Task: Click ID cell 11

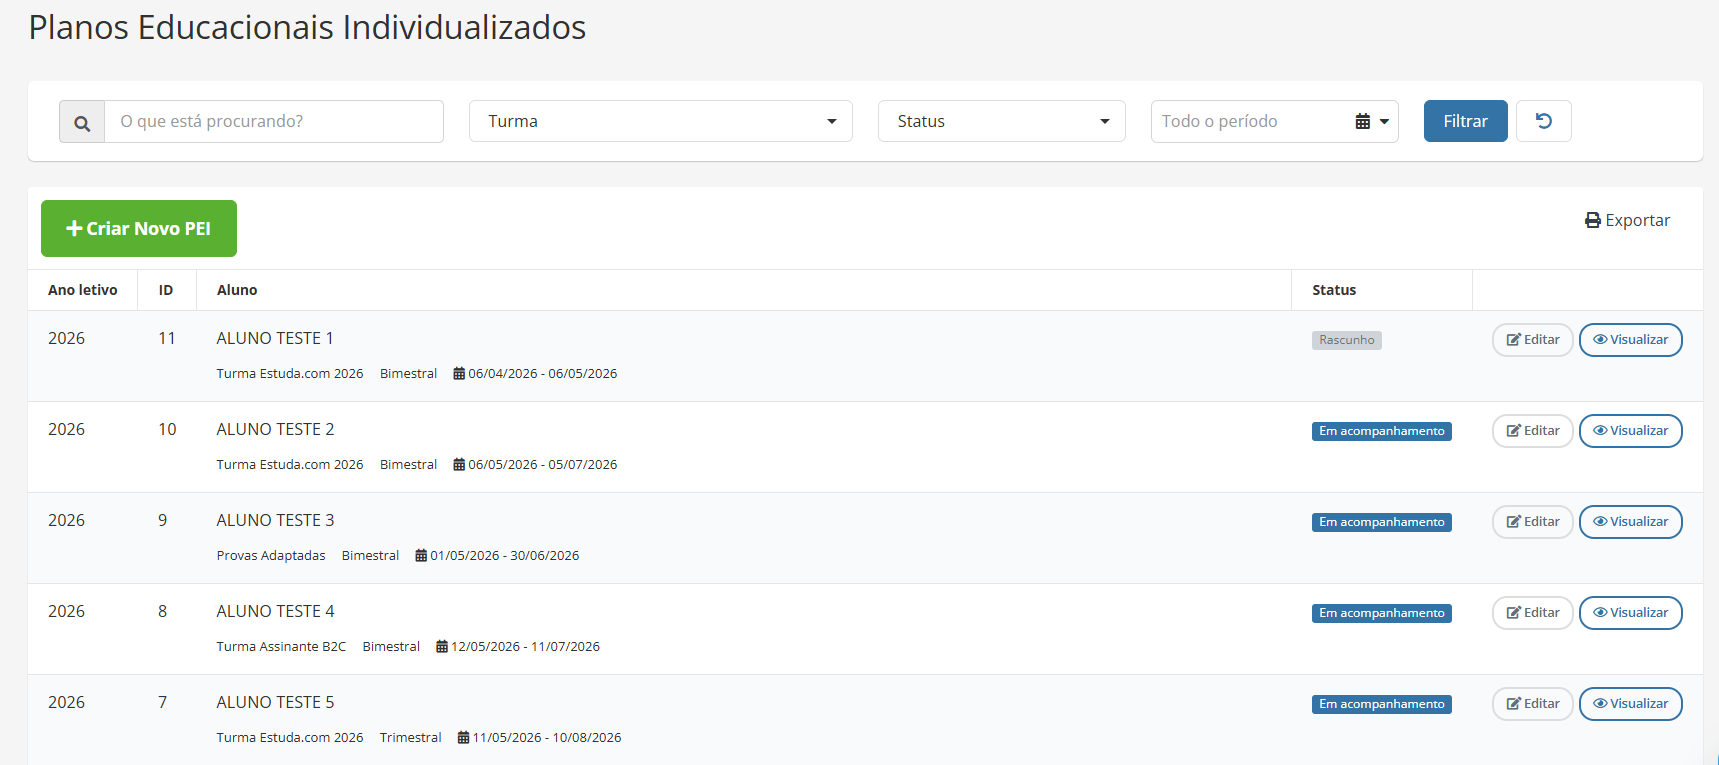Action: [x=167, y=338]
